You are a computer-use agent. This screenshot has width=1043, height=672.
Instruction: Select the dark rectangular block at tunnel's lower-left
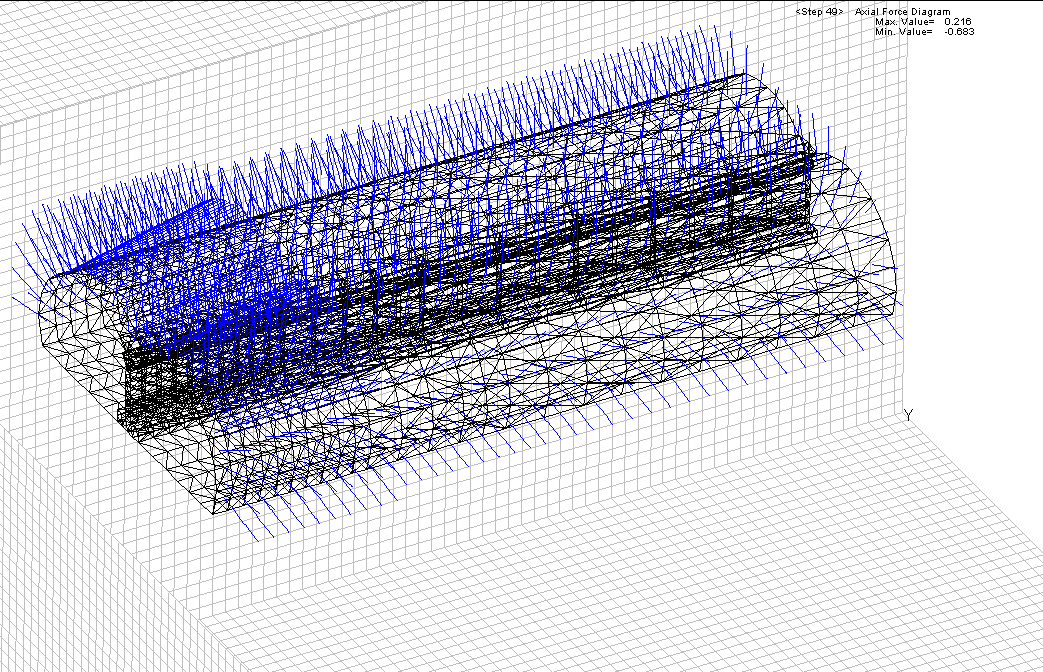[x=160, y=390]
